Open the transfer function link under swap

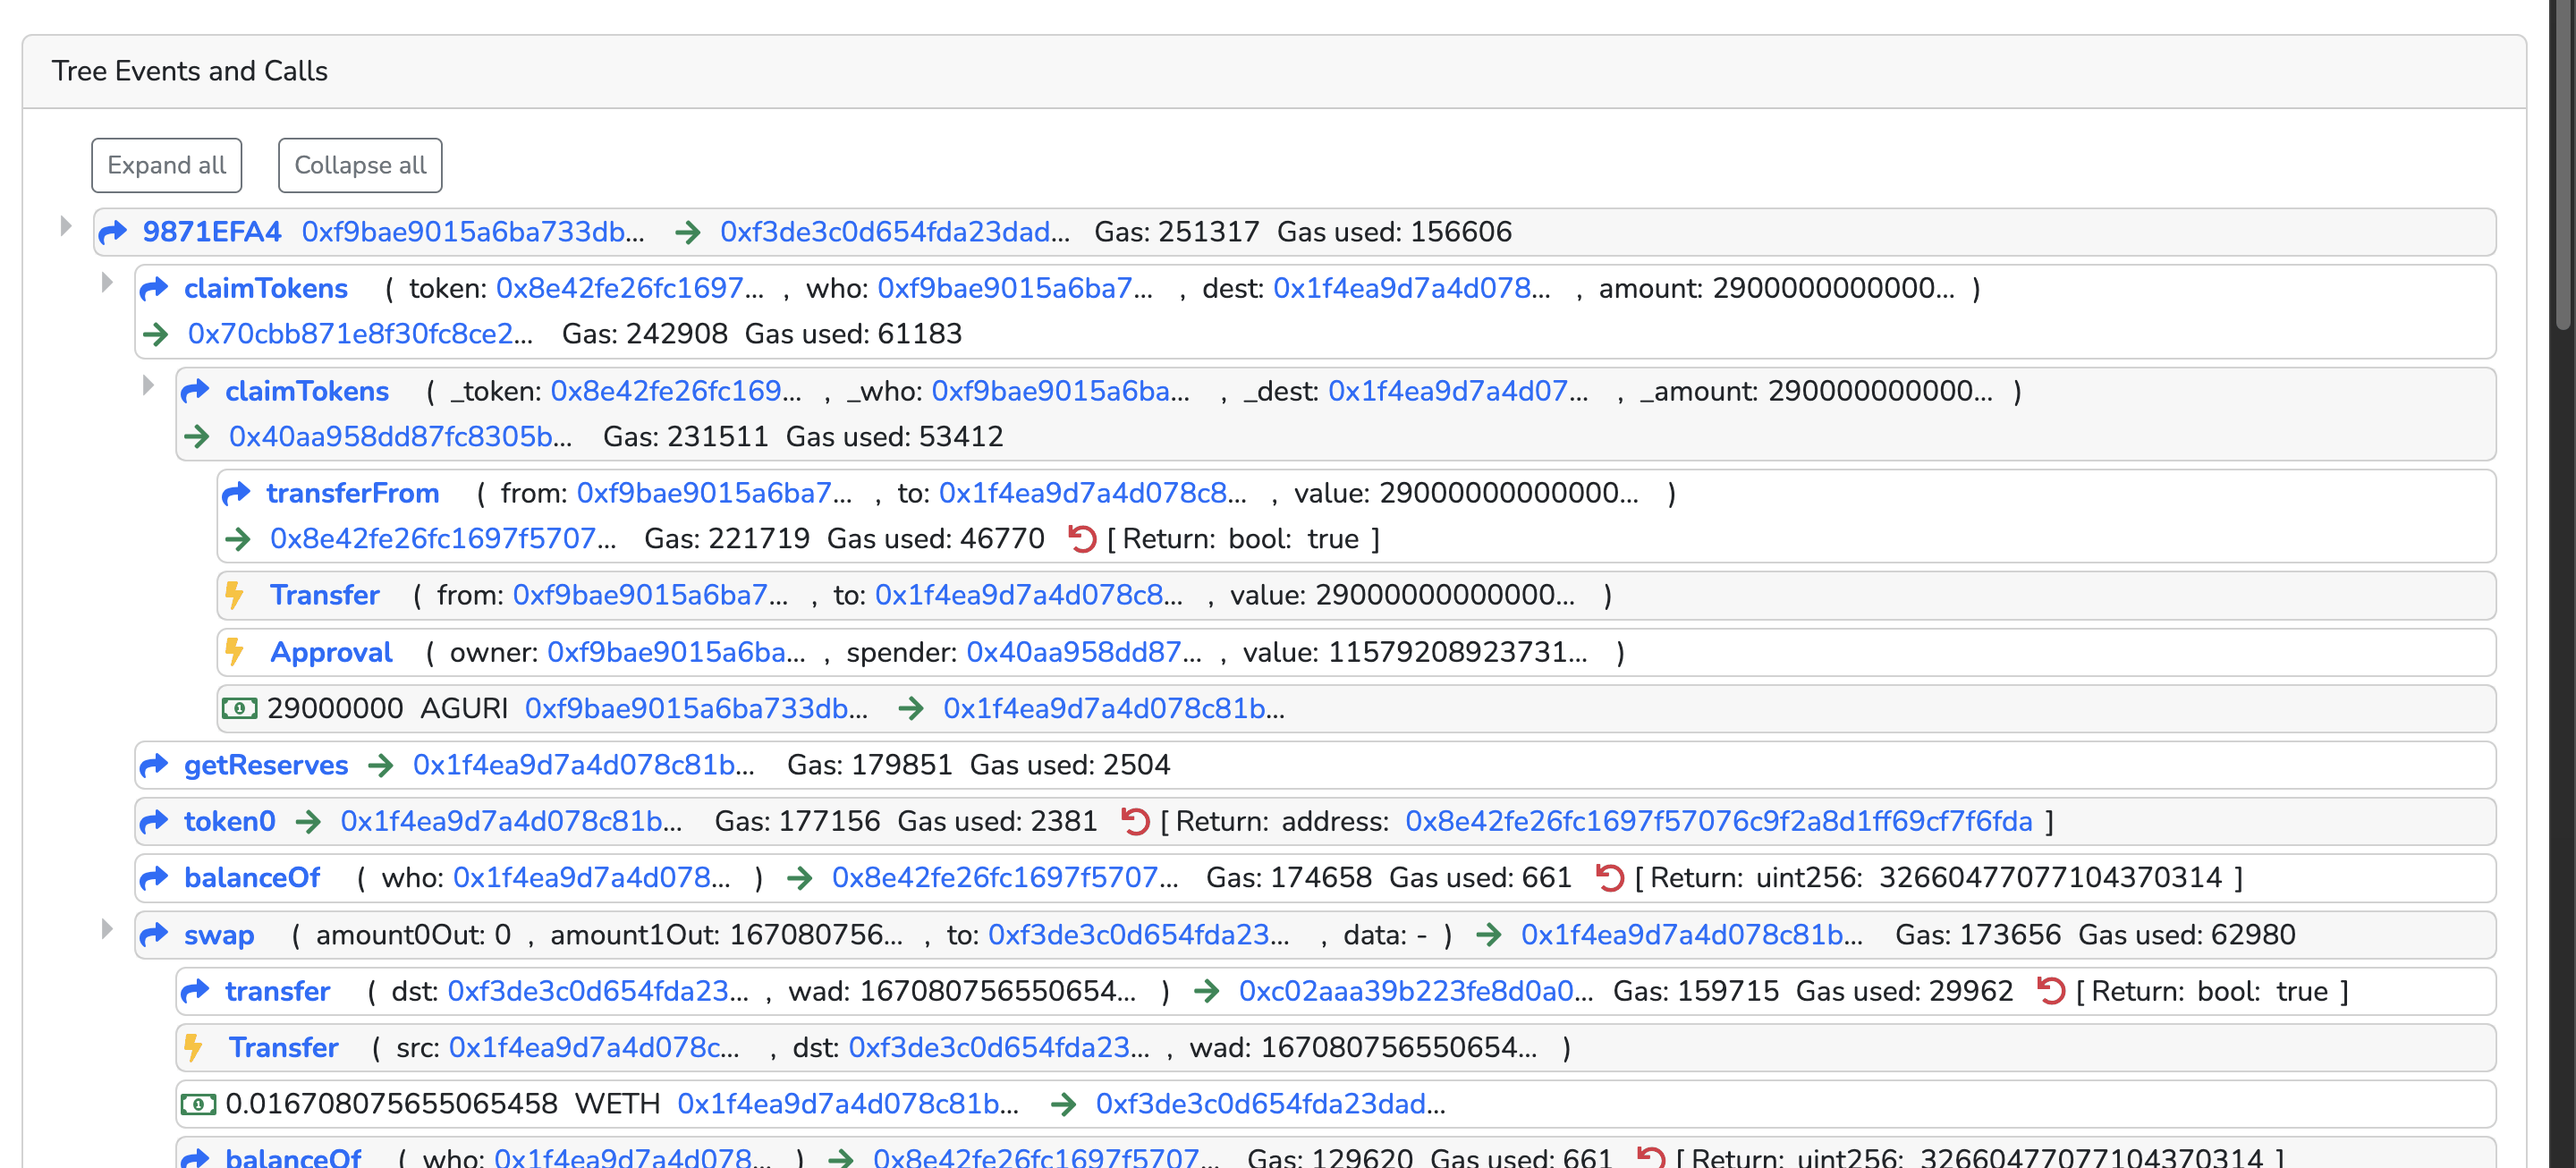tap(277, 991)
